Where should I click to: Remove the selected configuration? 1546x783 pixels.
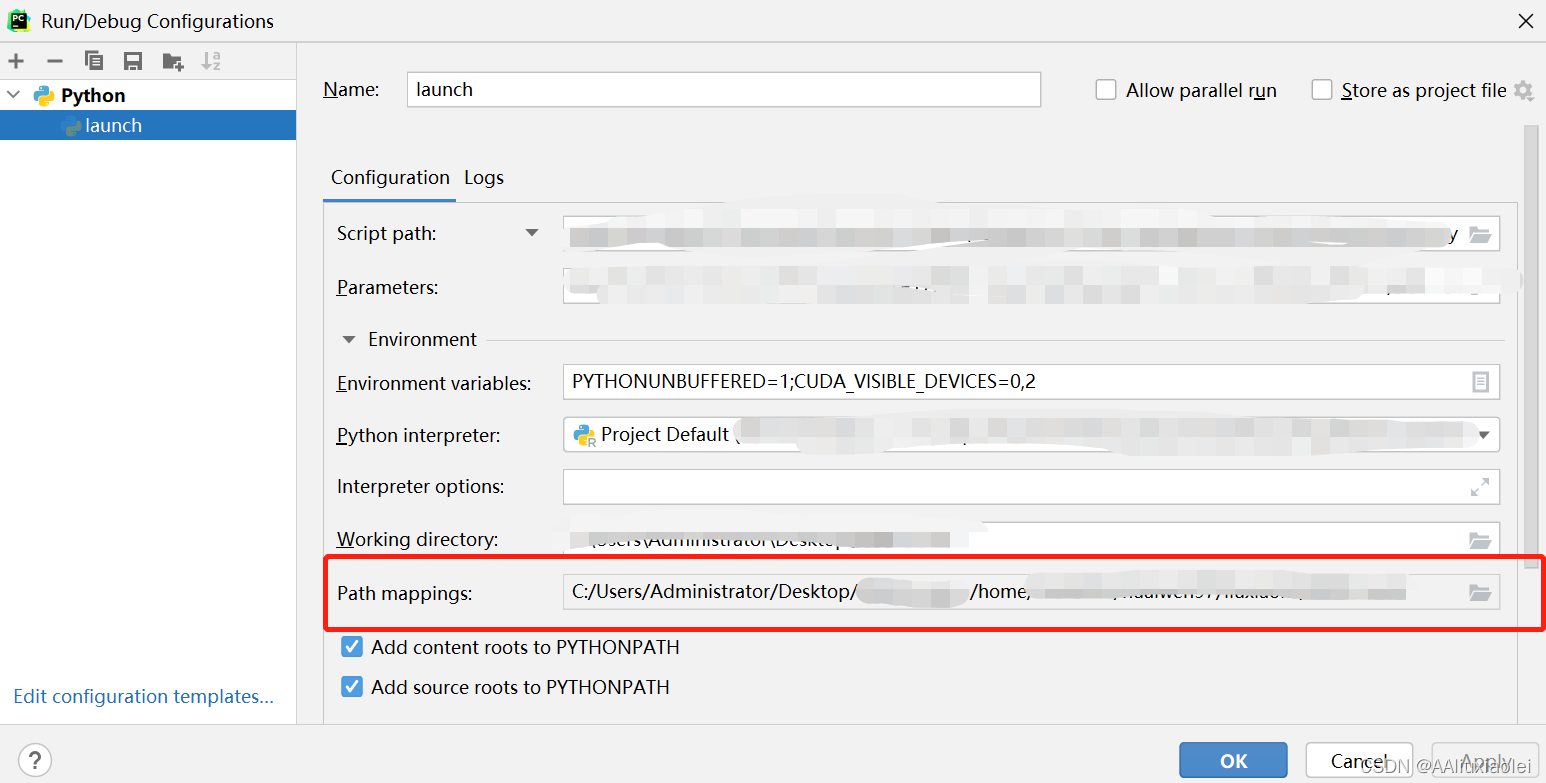click(55, 60)
